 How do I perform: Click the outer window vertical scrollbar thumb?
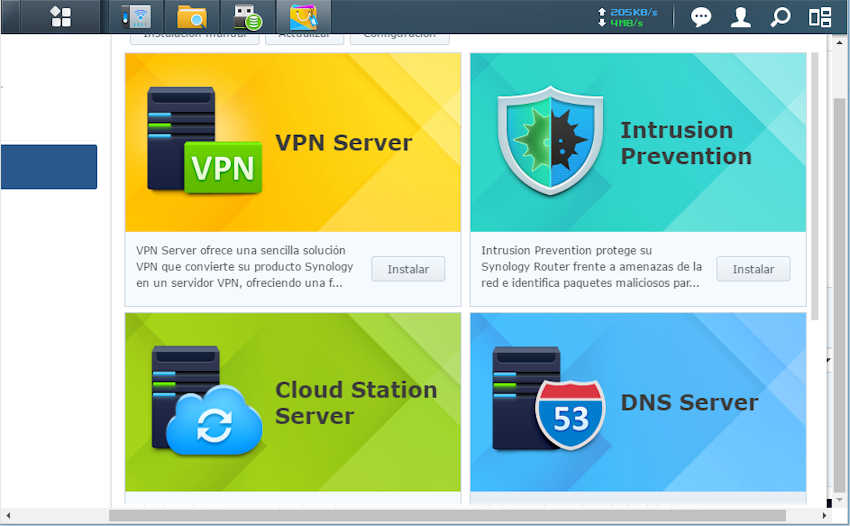[x=839, y=296]
